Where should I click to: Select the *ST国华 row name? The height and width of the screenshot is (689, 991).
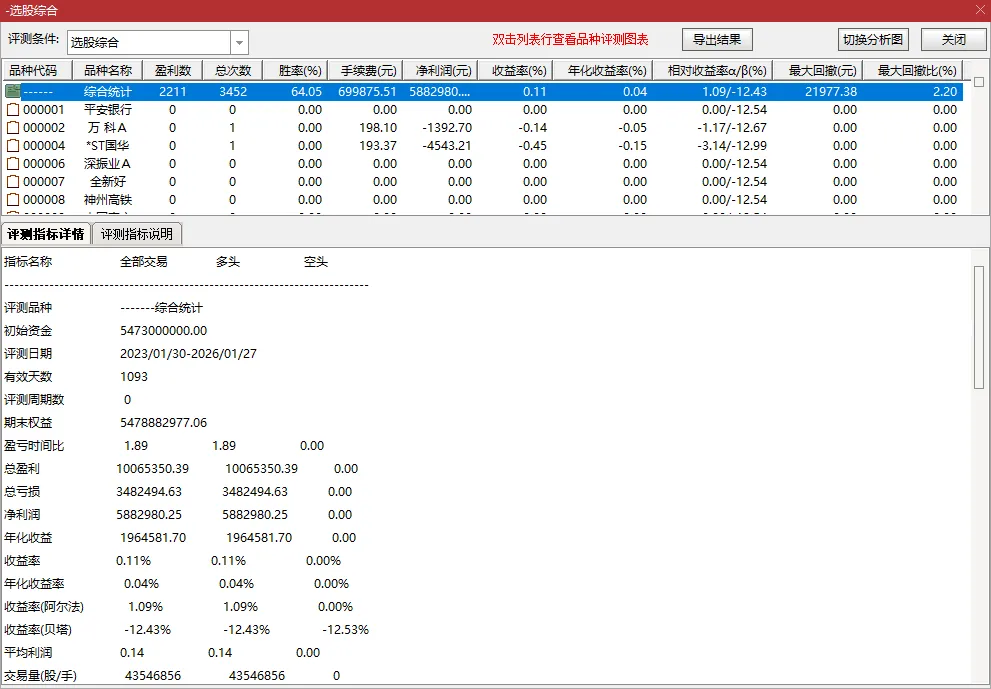[x=108, y=145]
